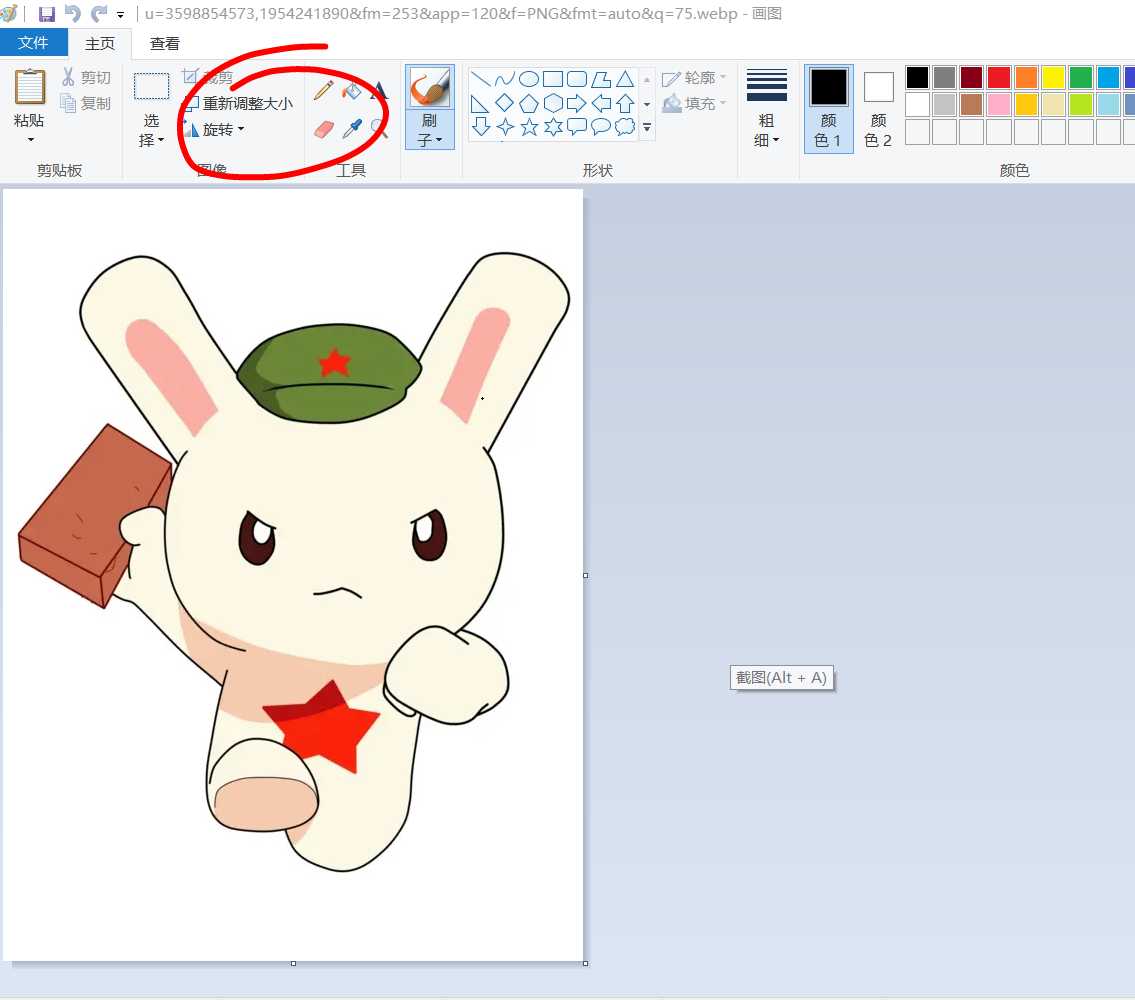
Task: Pick the brown color swatch
Action: (971, 104)
